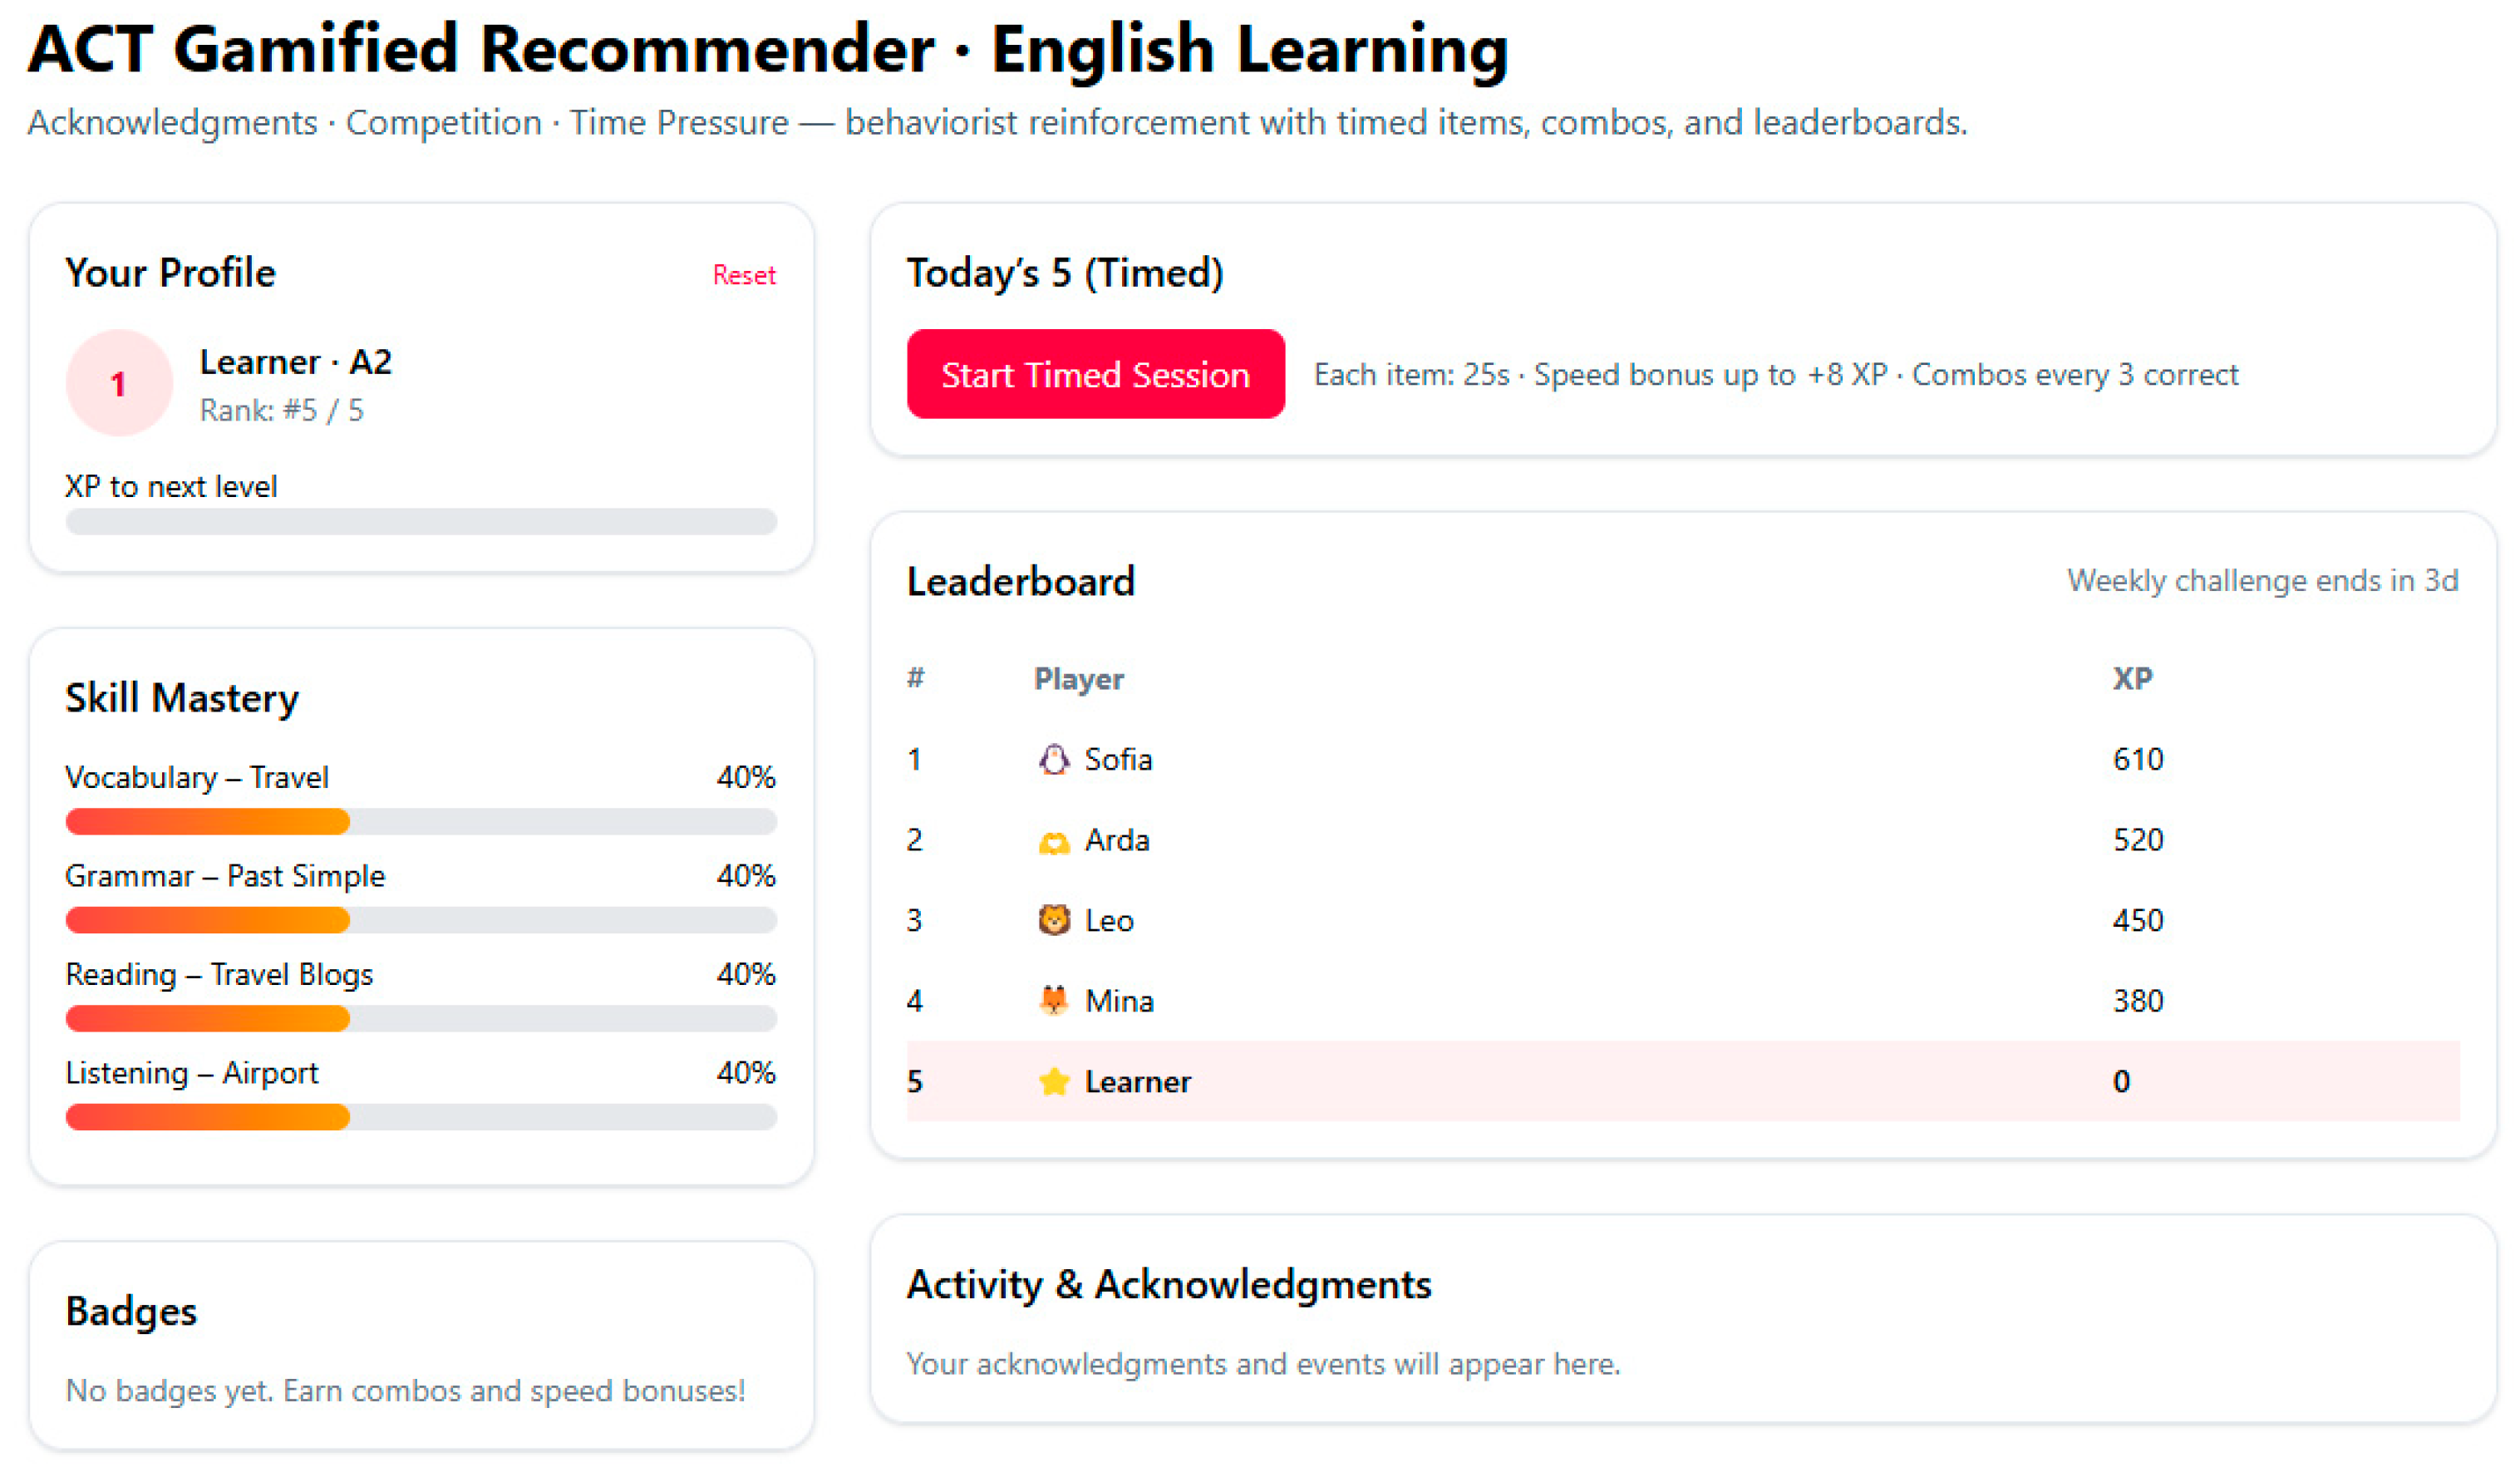
Task: Click Leo's lion avatar icon
Action: tap(1053, 920)
